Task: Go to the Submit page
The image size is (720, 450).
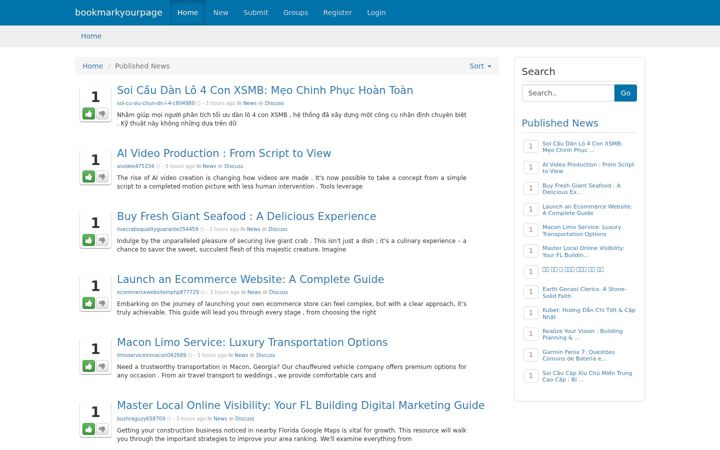Action: point(256,12)
